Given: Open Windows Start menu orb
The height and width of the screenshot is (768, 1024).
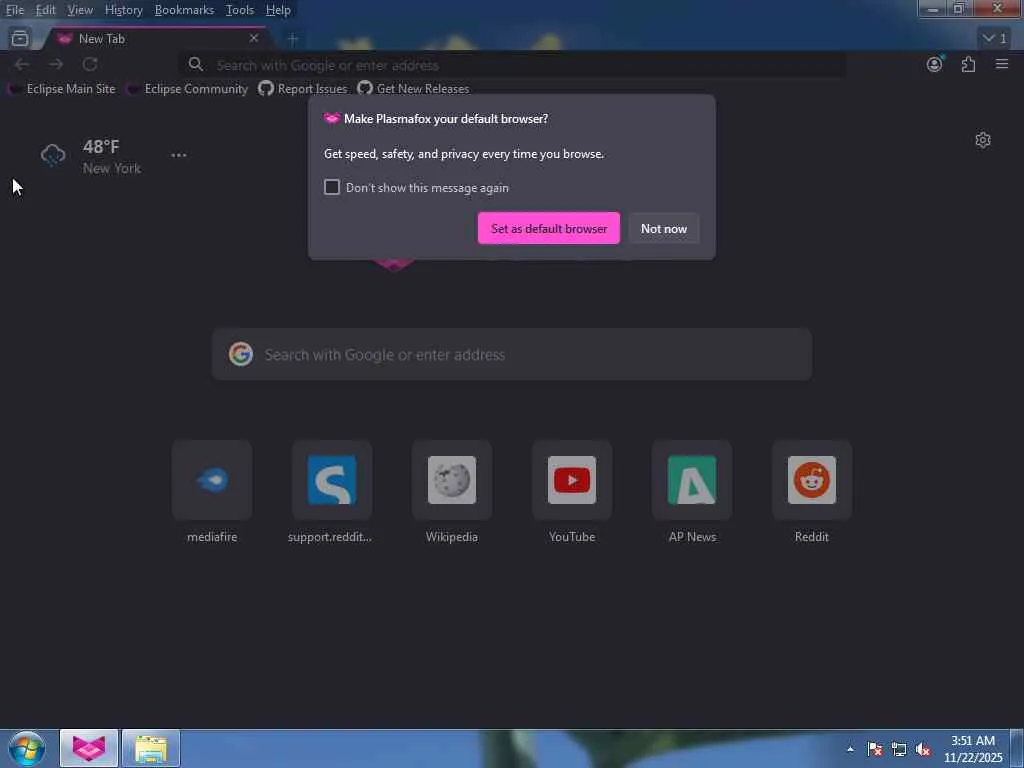Looking at the screenshot, I should [x=27, y=748].
